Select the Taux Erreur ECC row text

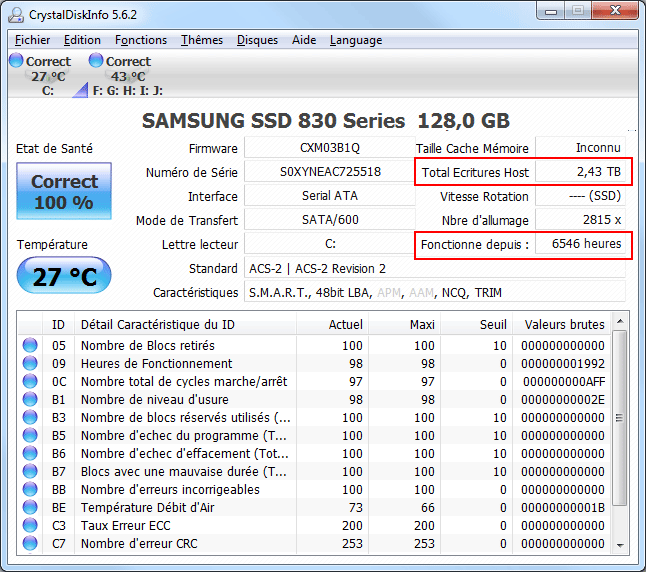[x=125, y=525]
